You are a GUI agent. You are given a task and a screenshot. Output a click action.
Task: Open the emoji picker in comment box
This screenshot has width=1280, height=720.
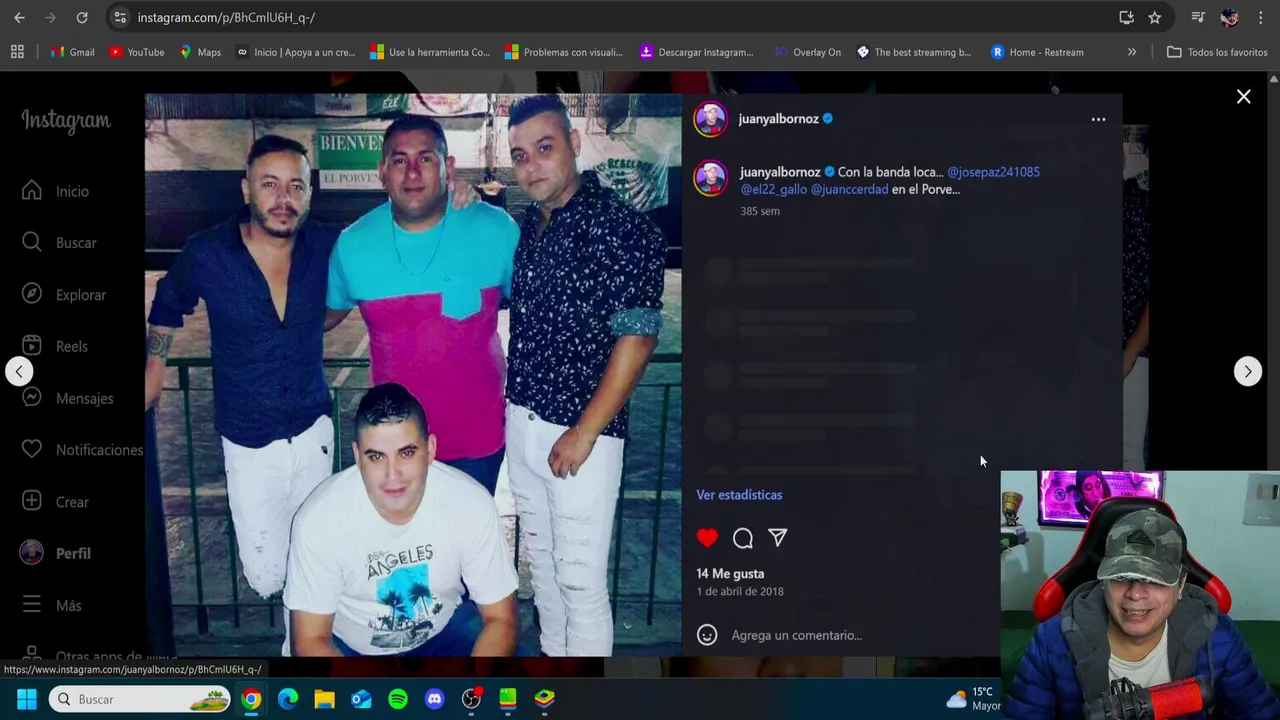707,635
